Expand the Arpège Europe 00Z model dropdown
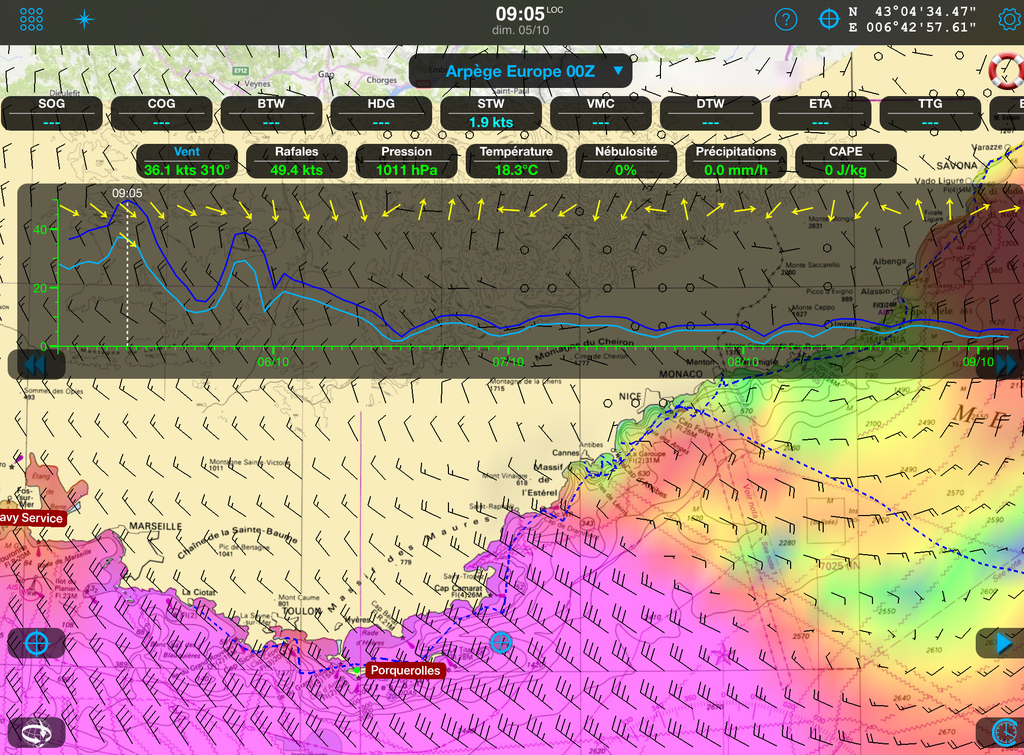 coord(520,71)
